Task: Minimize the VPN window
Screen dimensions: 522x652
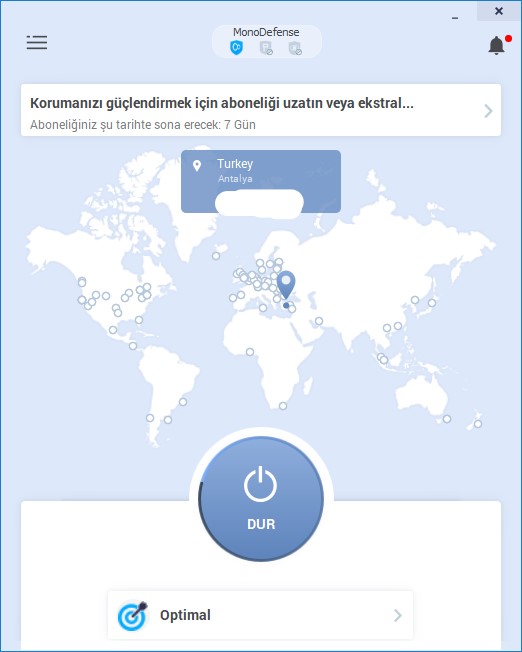Action: pos(455,18)
